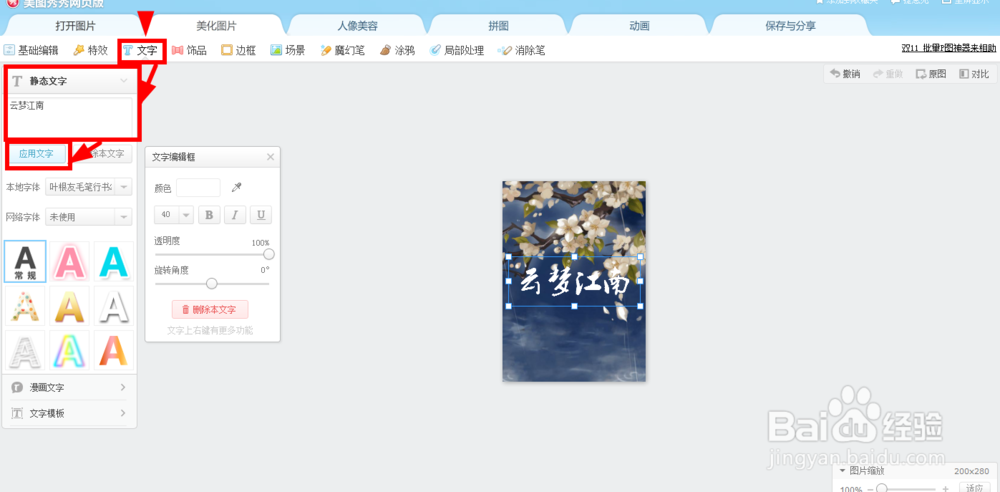The height and width of the screenshot is (492, 1000).
Task: Select the gray embossed A text style
Action: 26,350
